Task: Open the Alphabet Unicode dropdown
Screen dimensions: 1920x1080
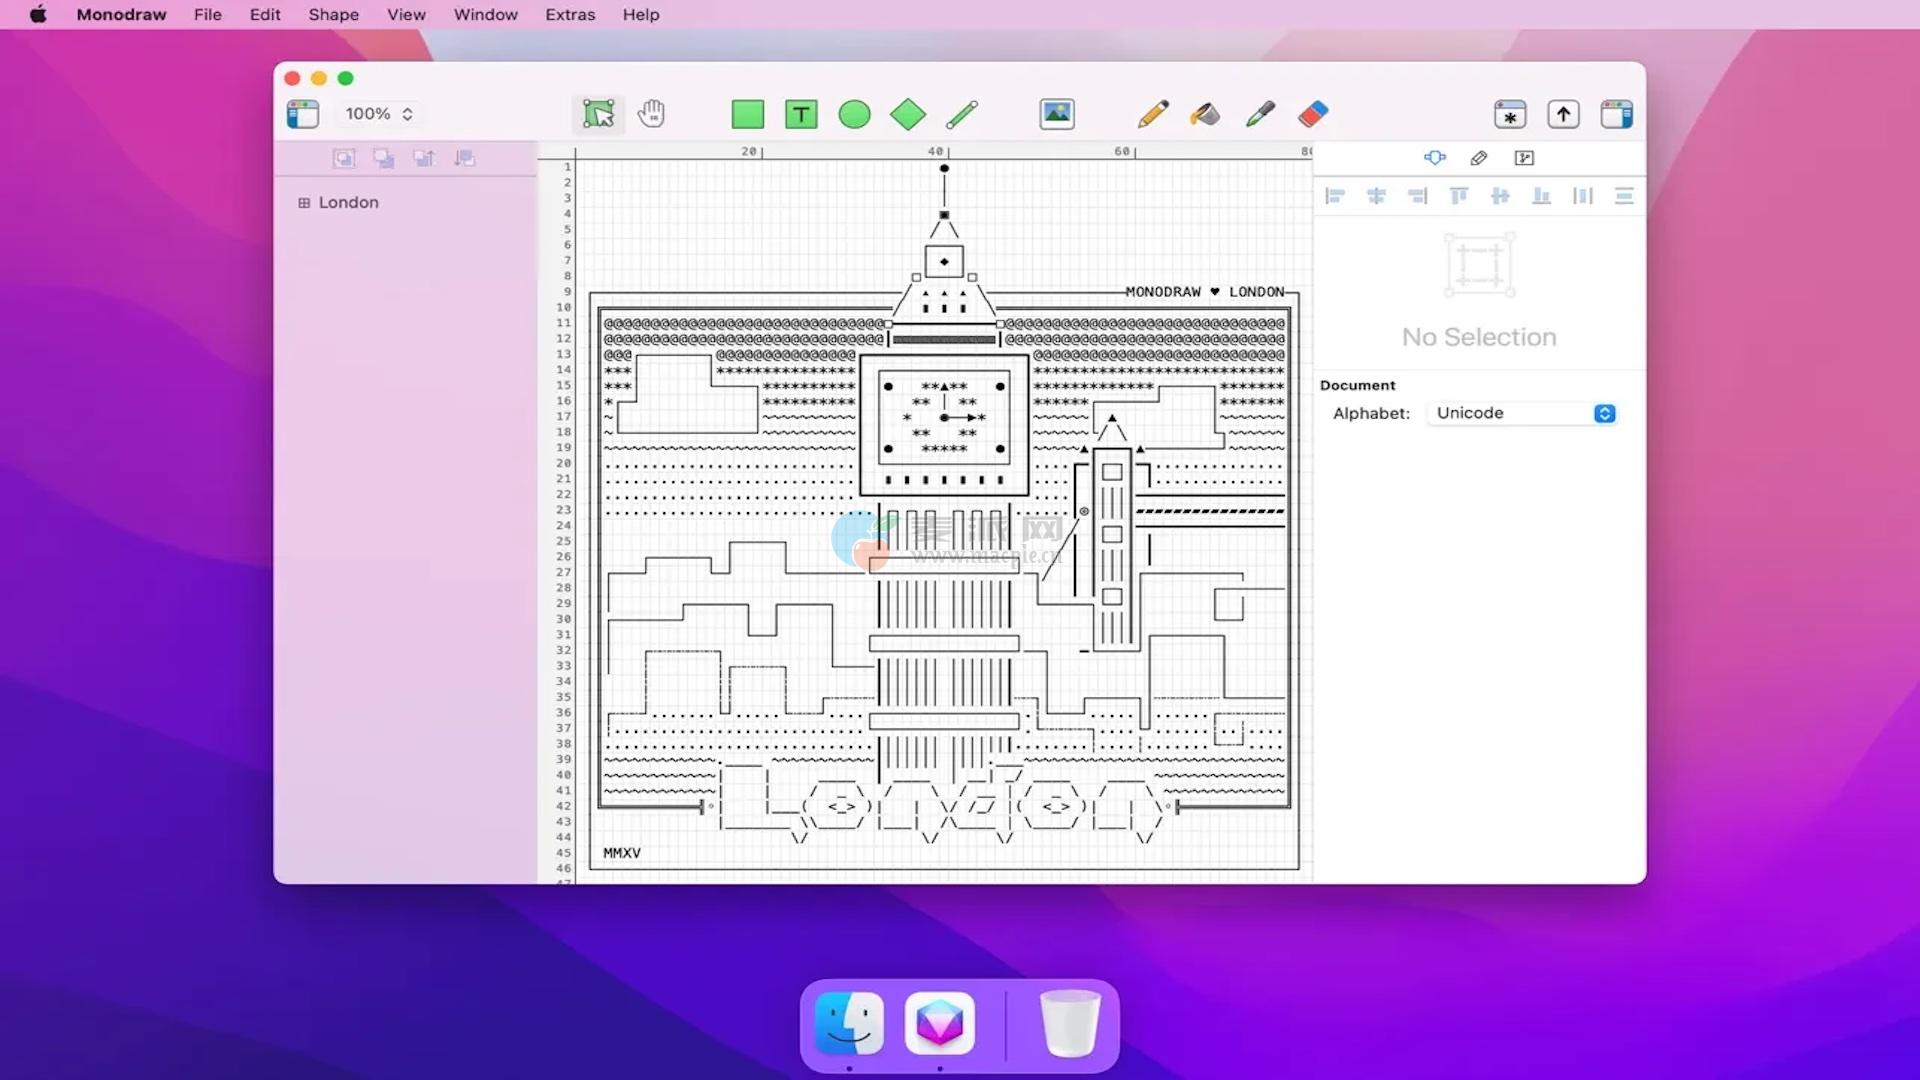Action: point(1522,413)
